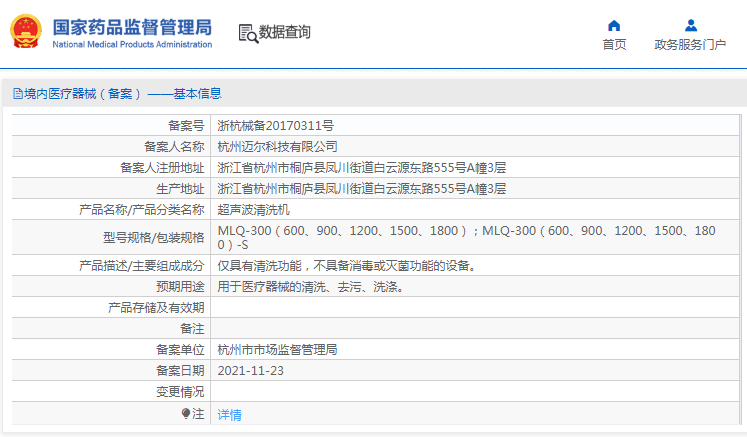Click the national emblem logo

(26, 31)
